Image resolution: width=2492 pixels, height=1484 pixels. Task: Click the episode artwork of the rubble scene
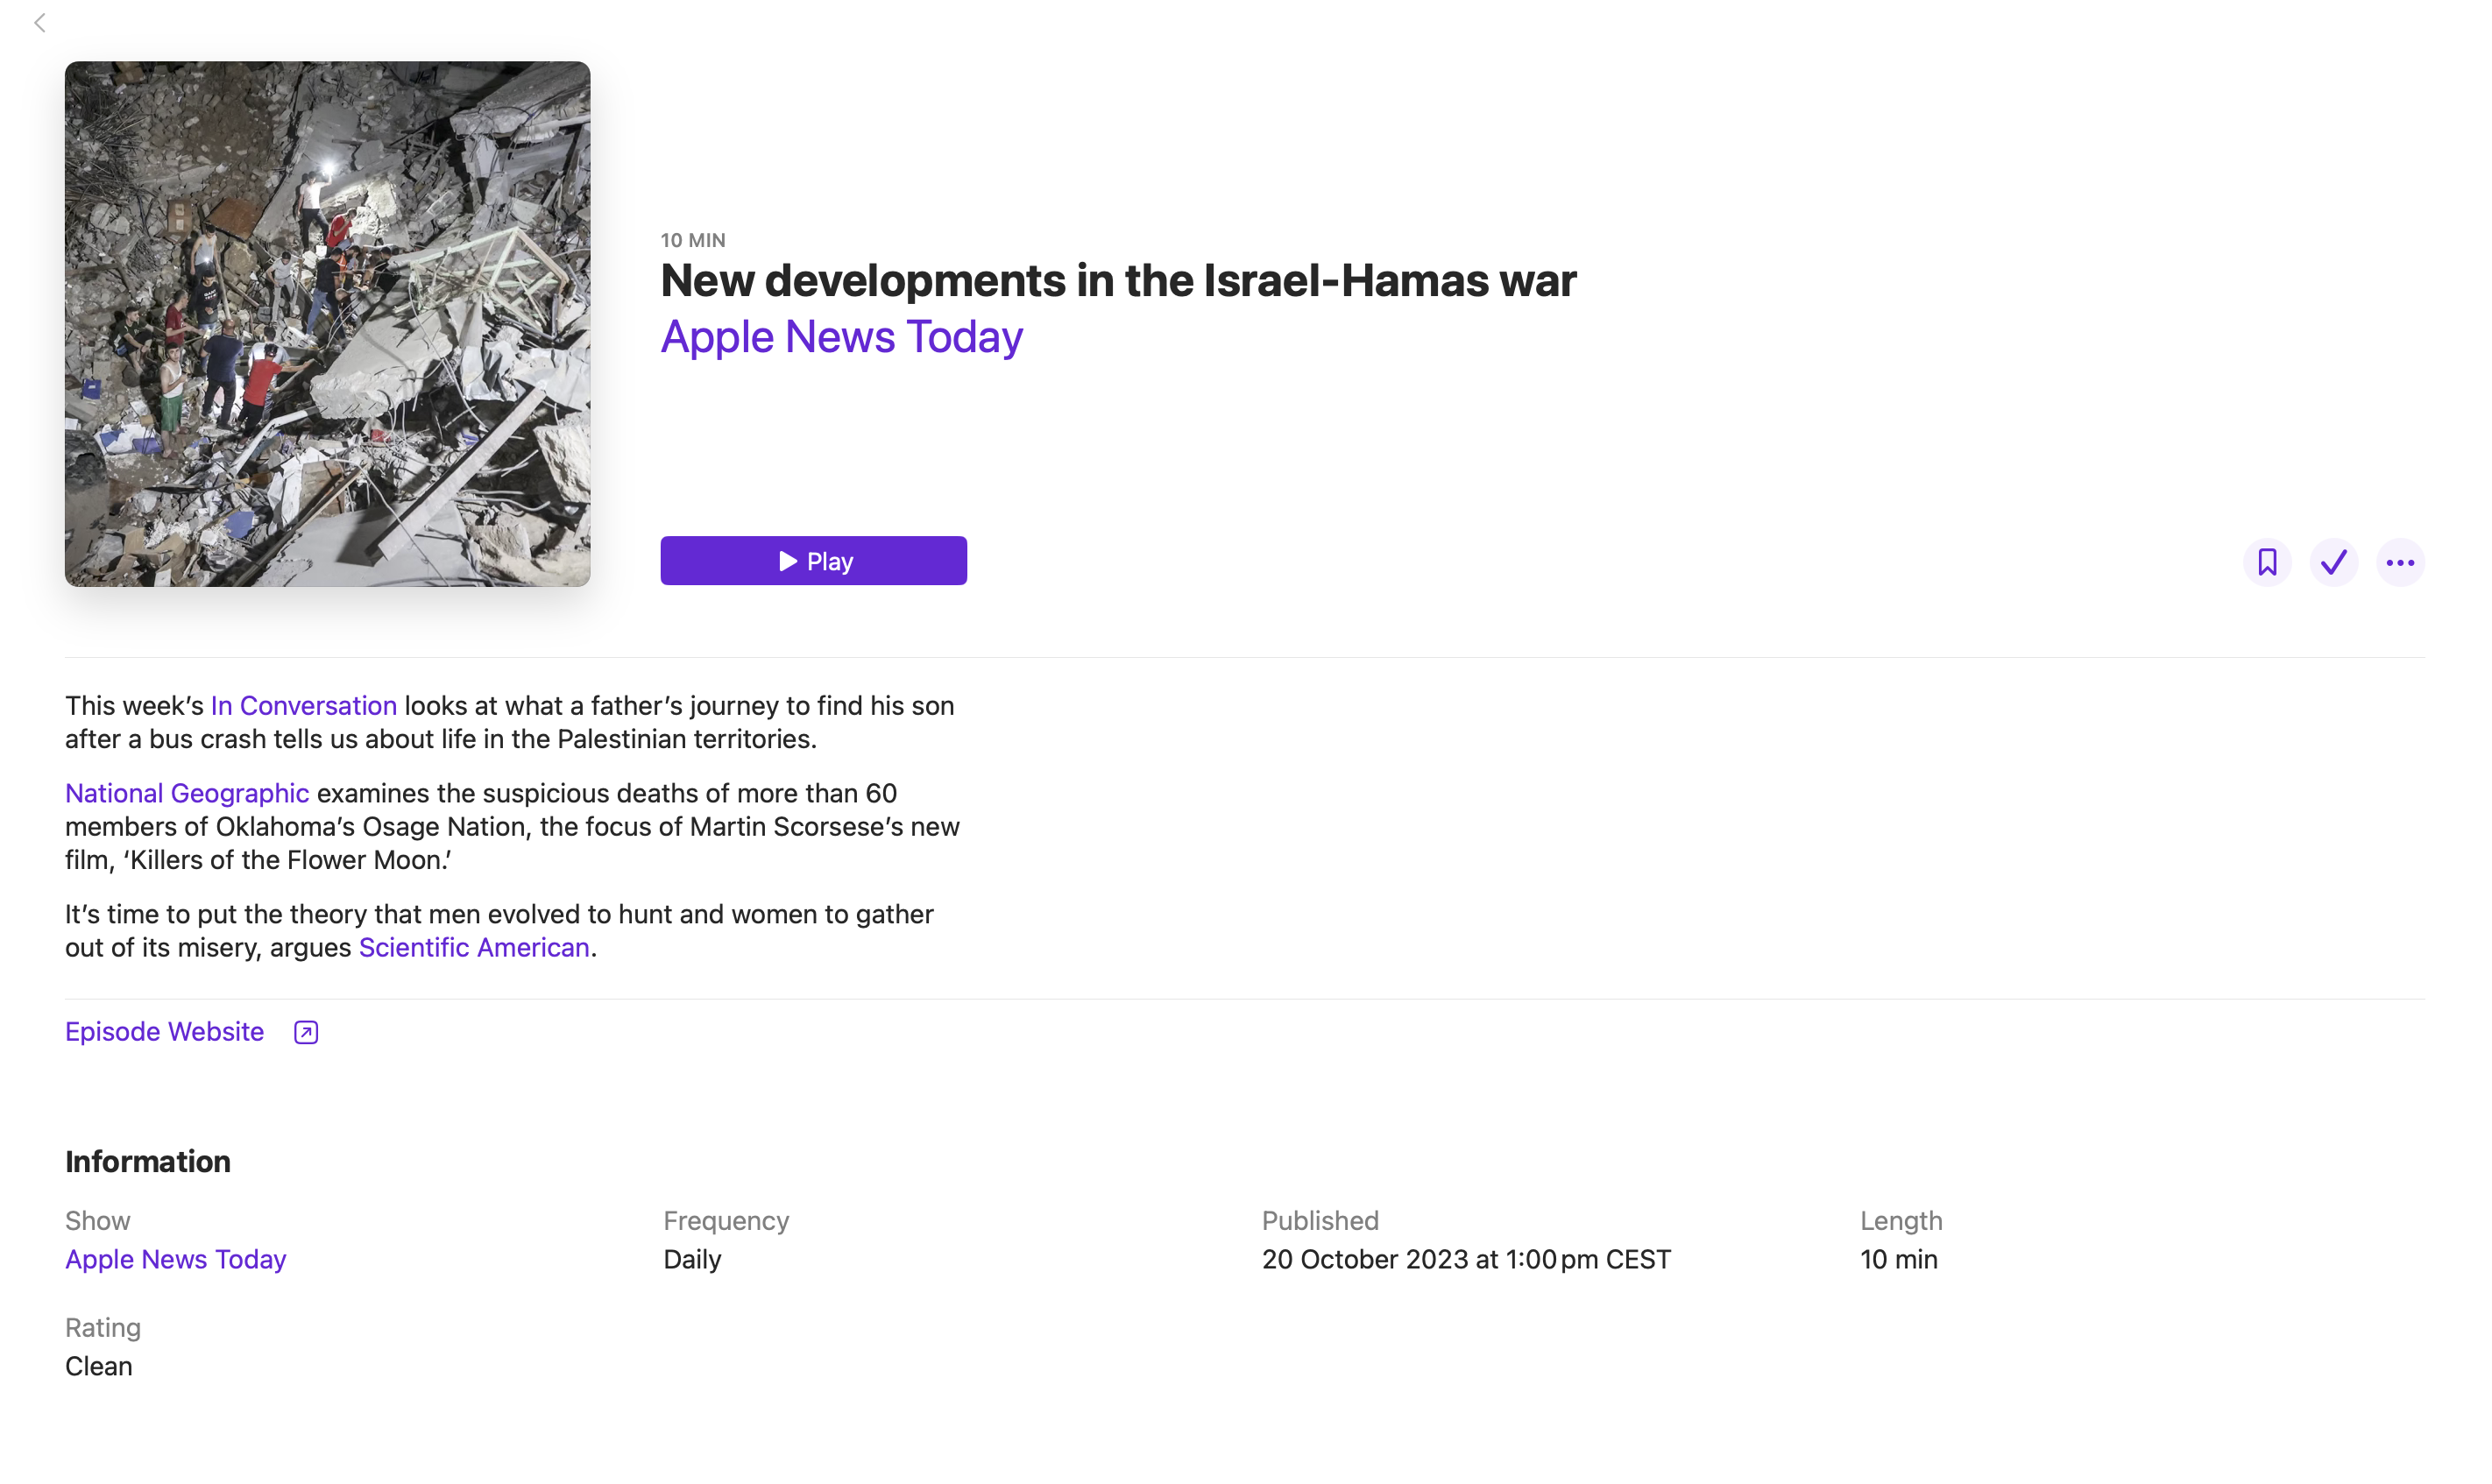coord(327,324)
